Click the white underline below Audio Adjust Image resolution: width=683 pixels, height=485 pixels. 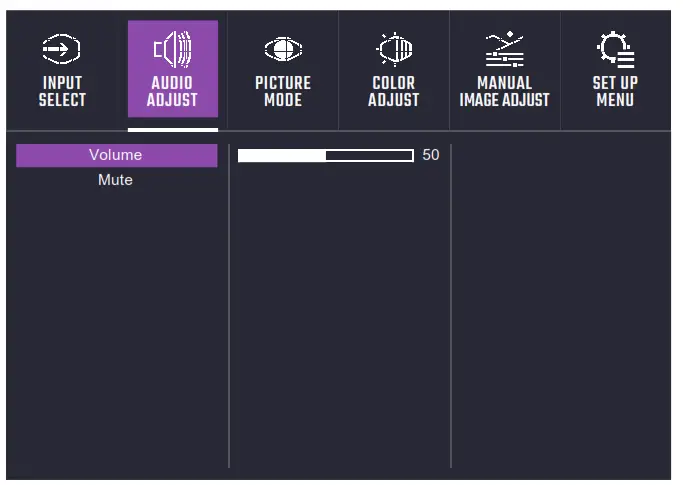coord(172,129)
